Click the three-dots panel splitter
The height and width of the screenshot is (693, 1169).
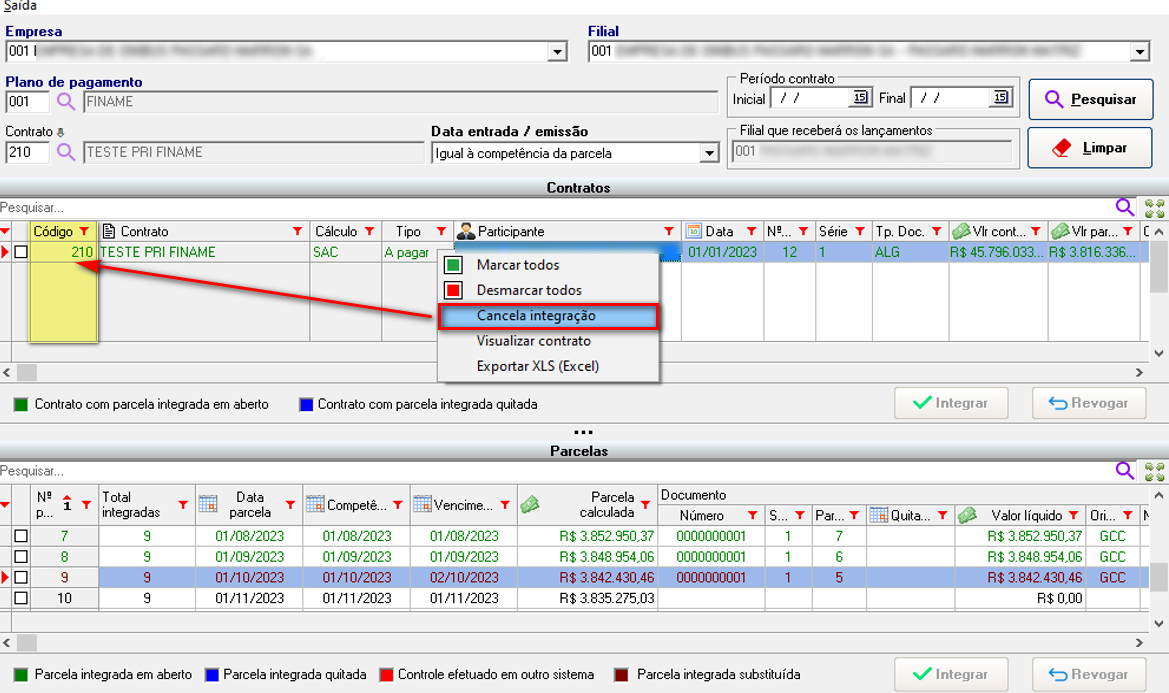click(584, 432)
